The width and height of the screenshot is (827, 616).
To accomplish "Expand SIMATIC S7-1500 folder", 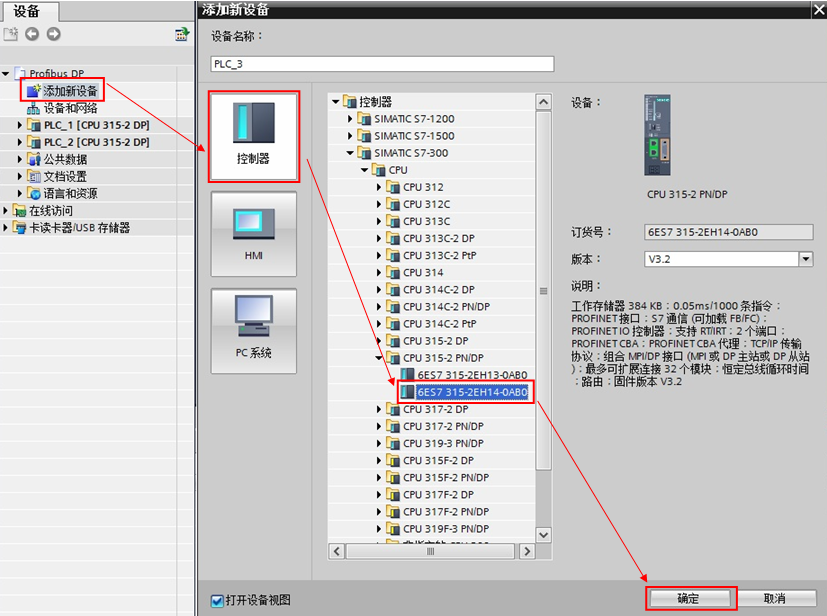I will (x=350, y=136).
